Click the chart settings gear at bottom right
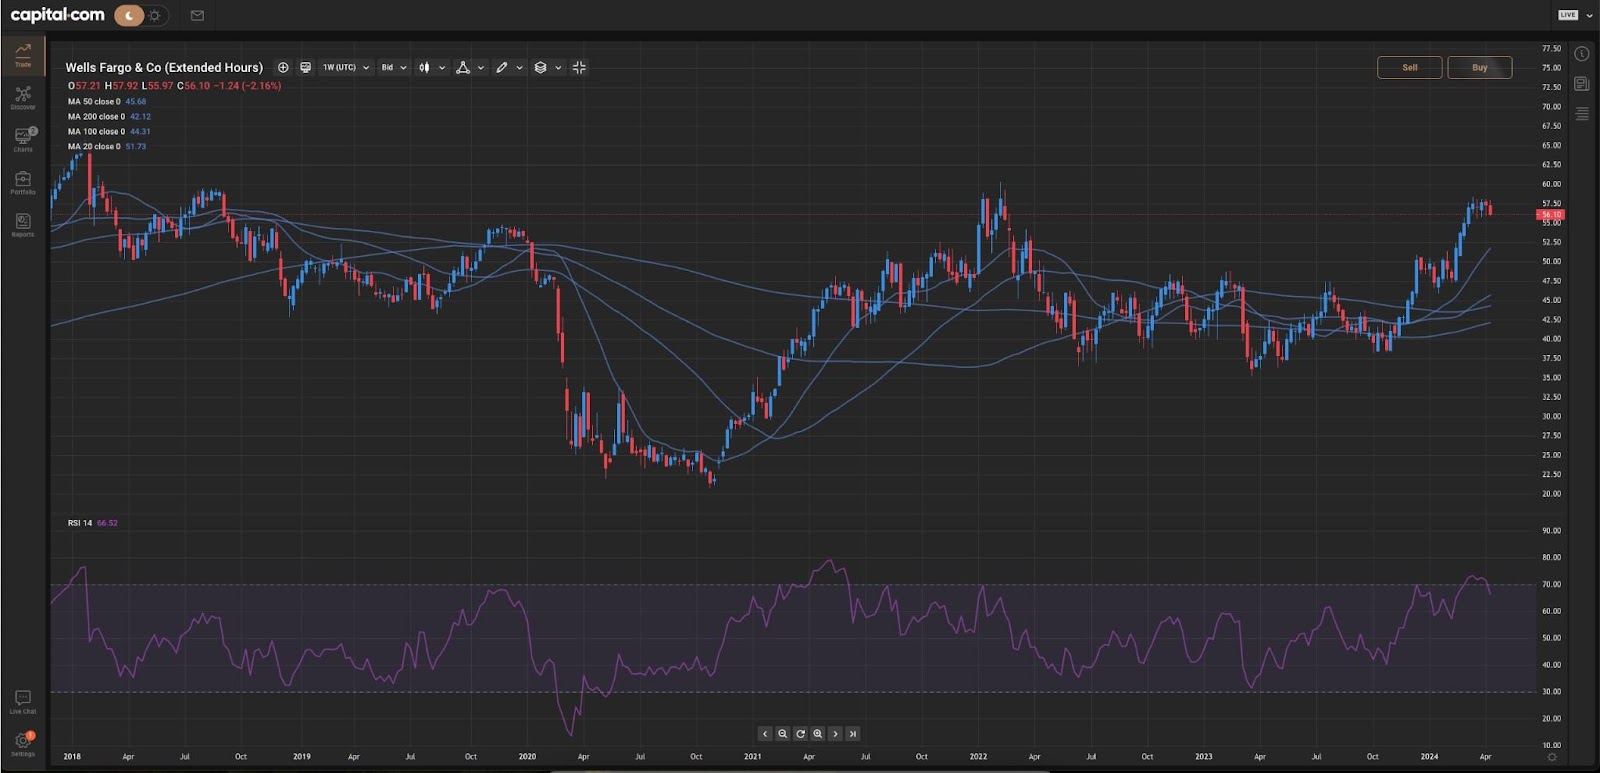 (x=1552, y=757)
